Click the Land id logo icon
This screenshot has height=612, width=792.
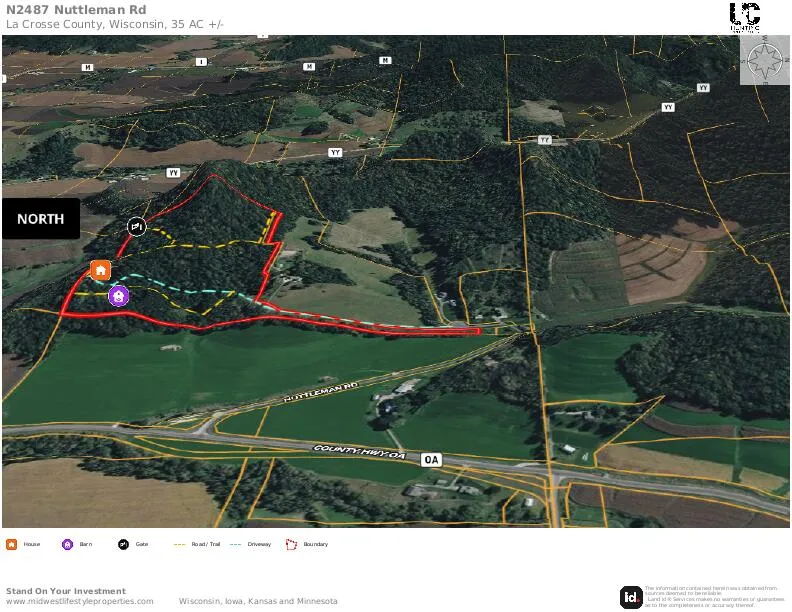(631, 597)
